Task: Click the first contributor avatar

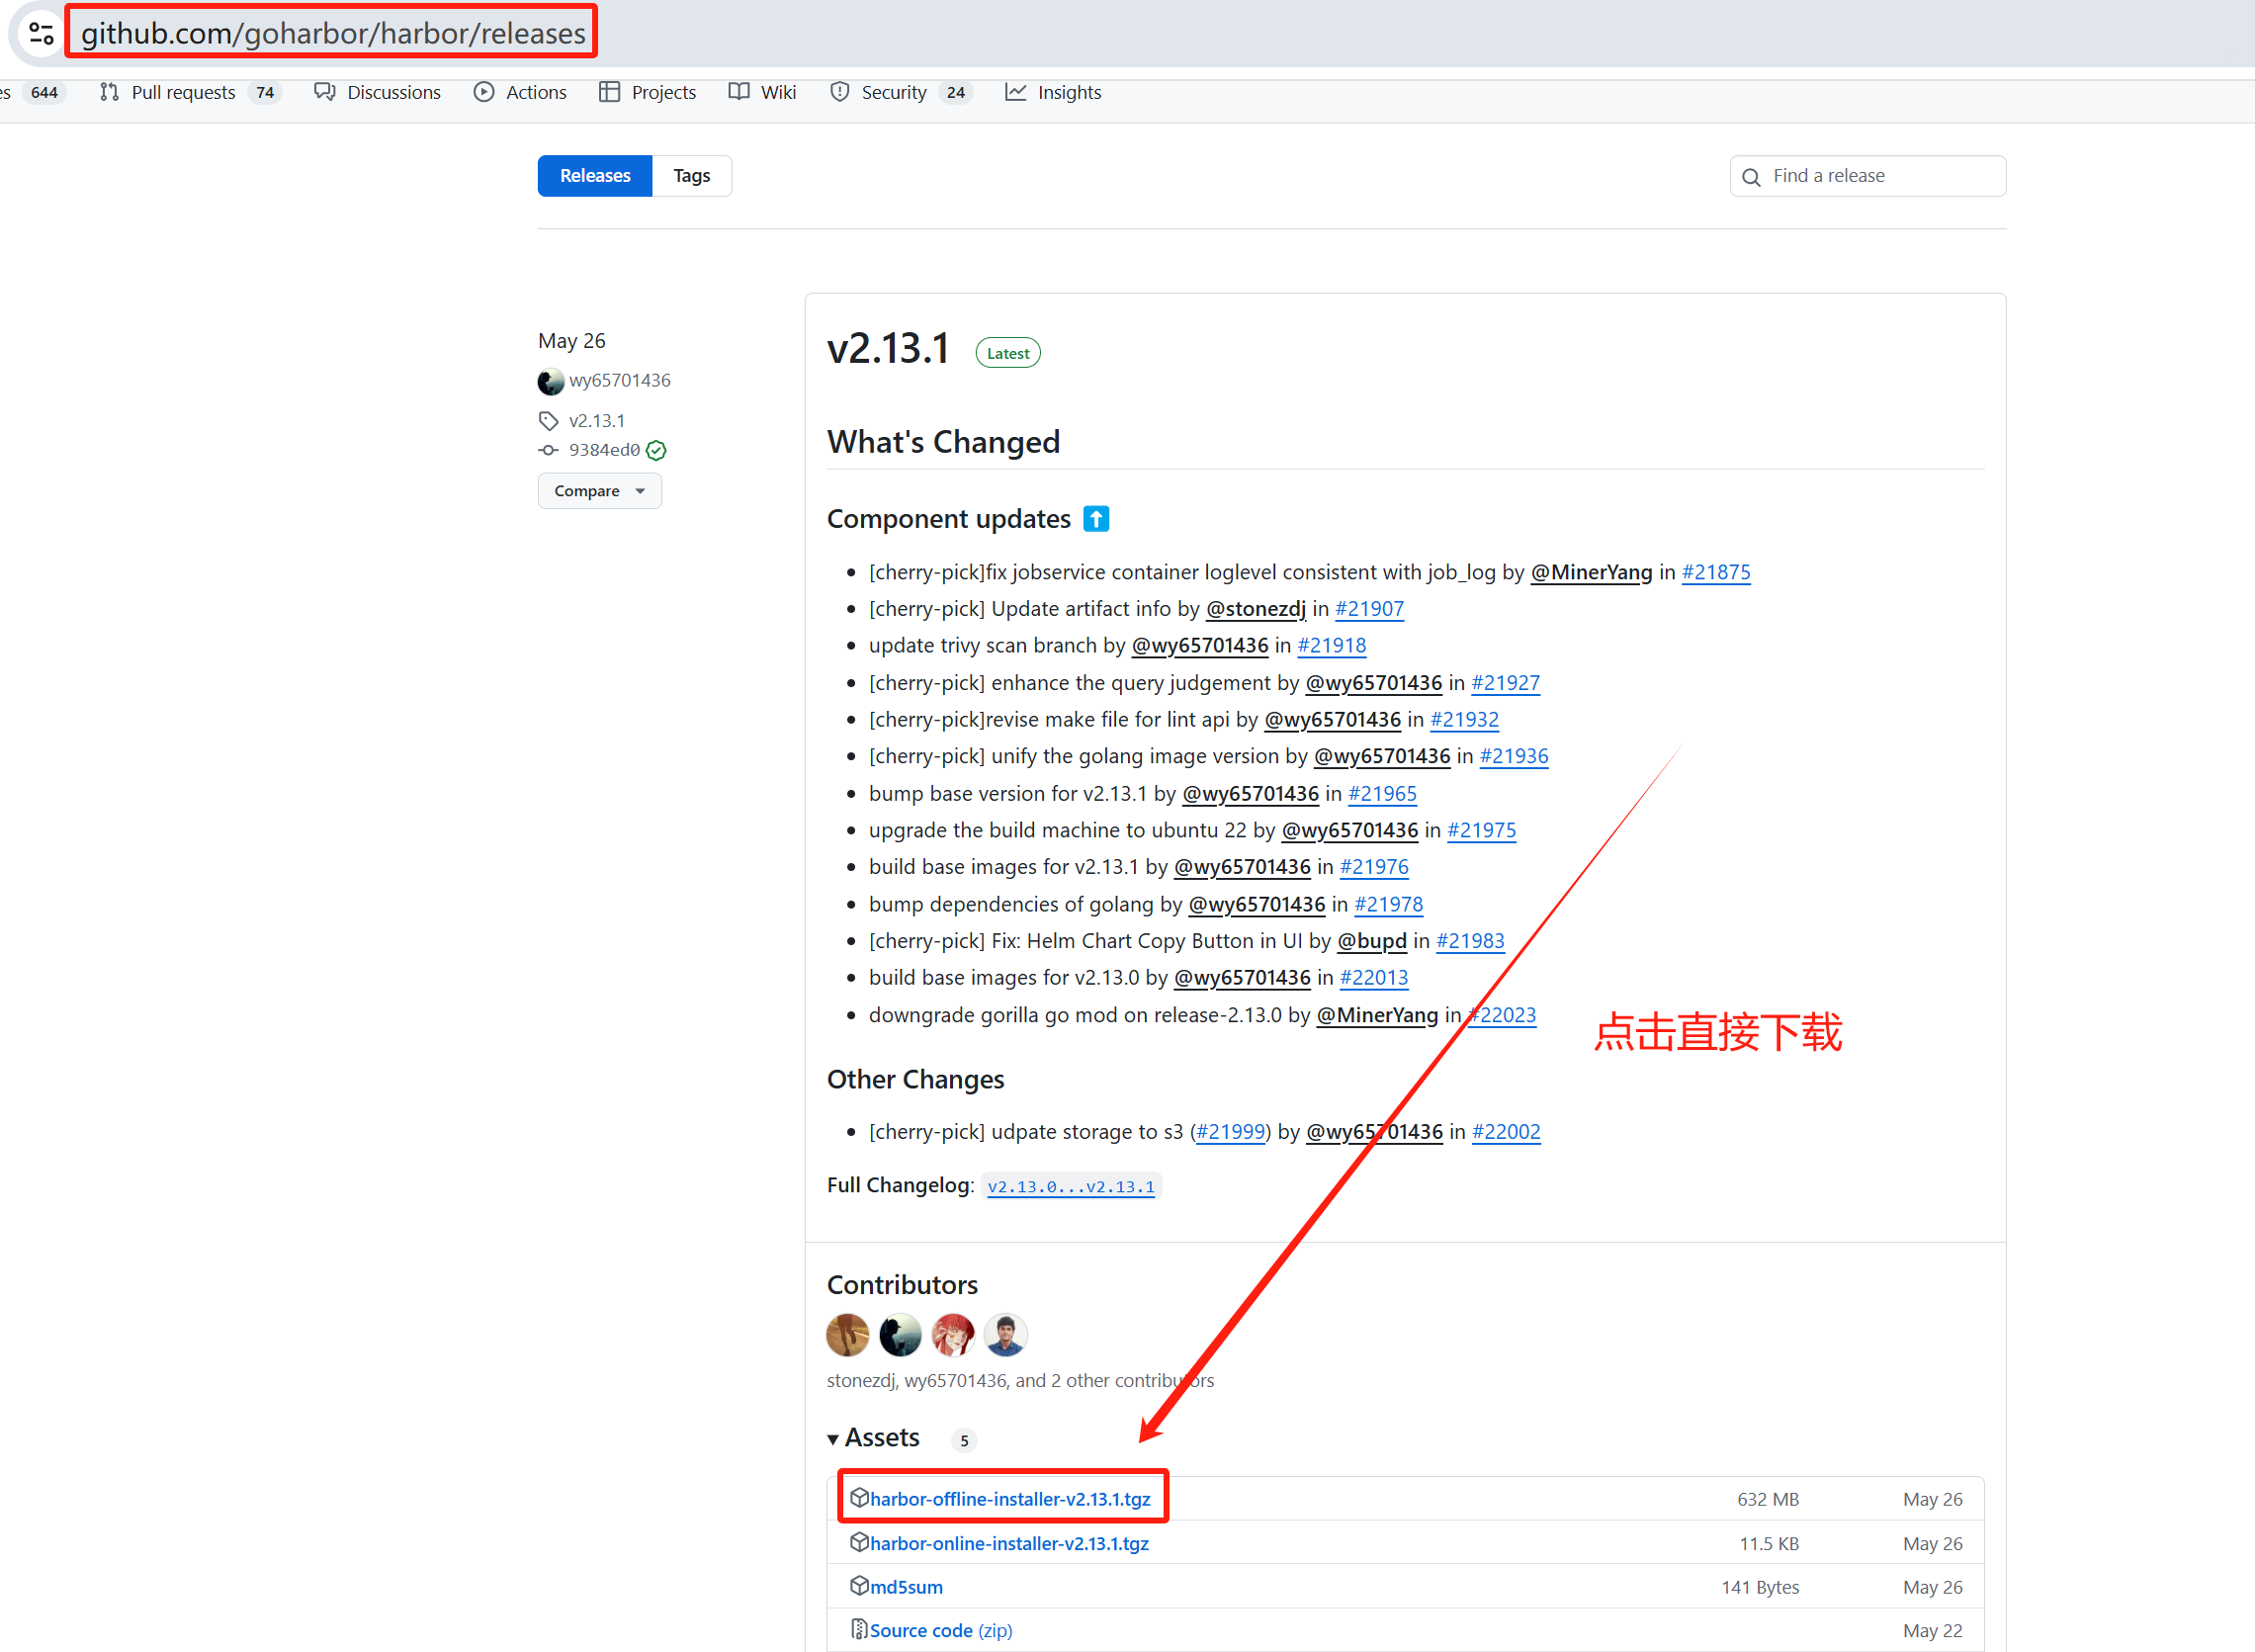Action: click(848, 1334)
